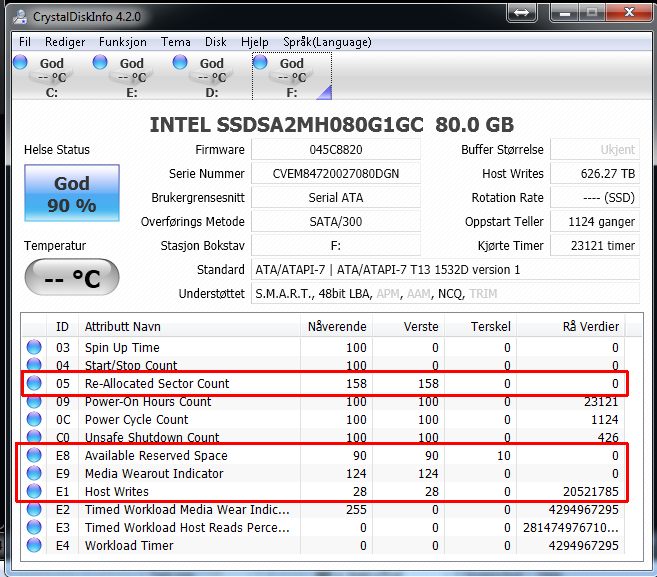The width and height of the screenshot is (657, 577).
Task: Click status orb for Power Cycle Count
Action: click(34, 419)
